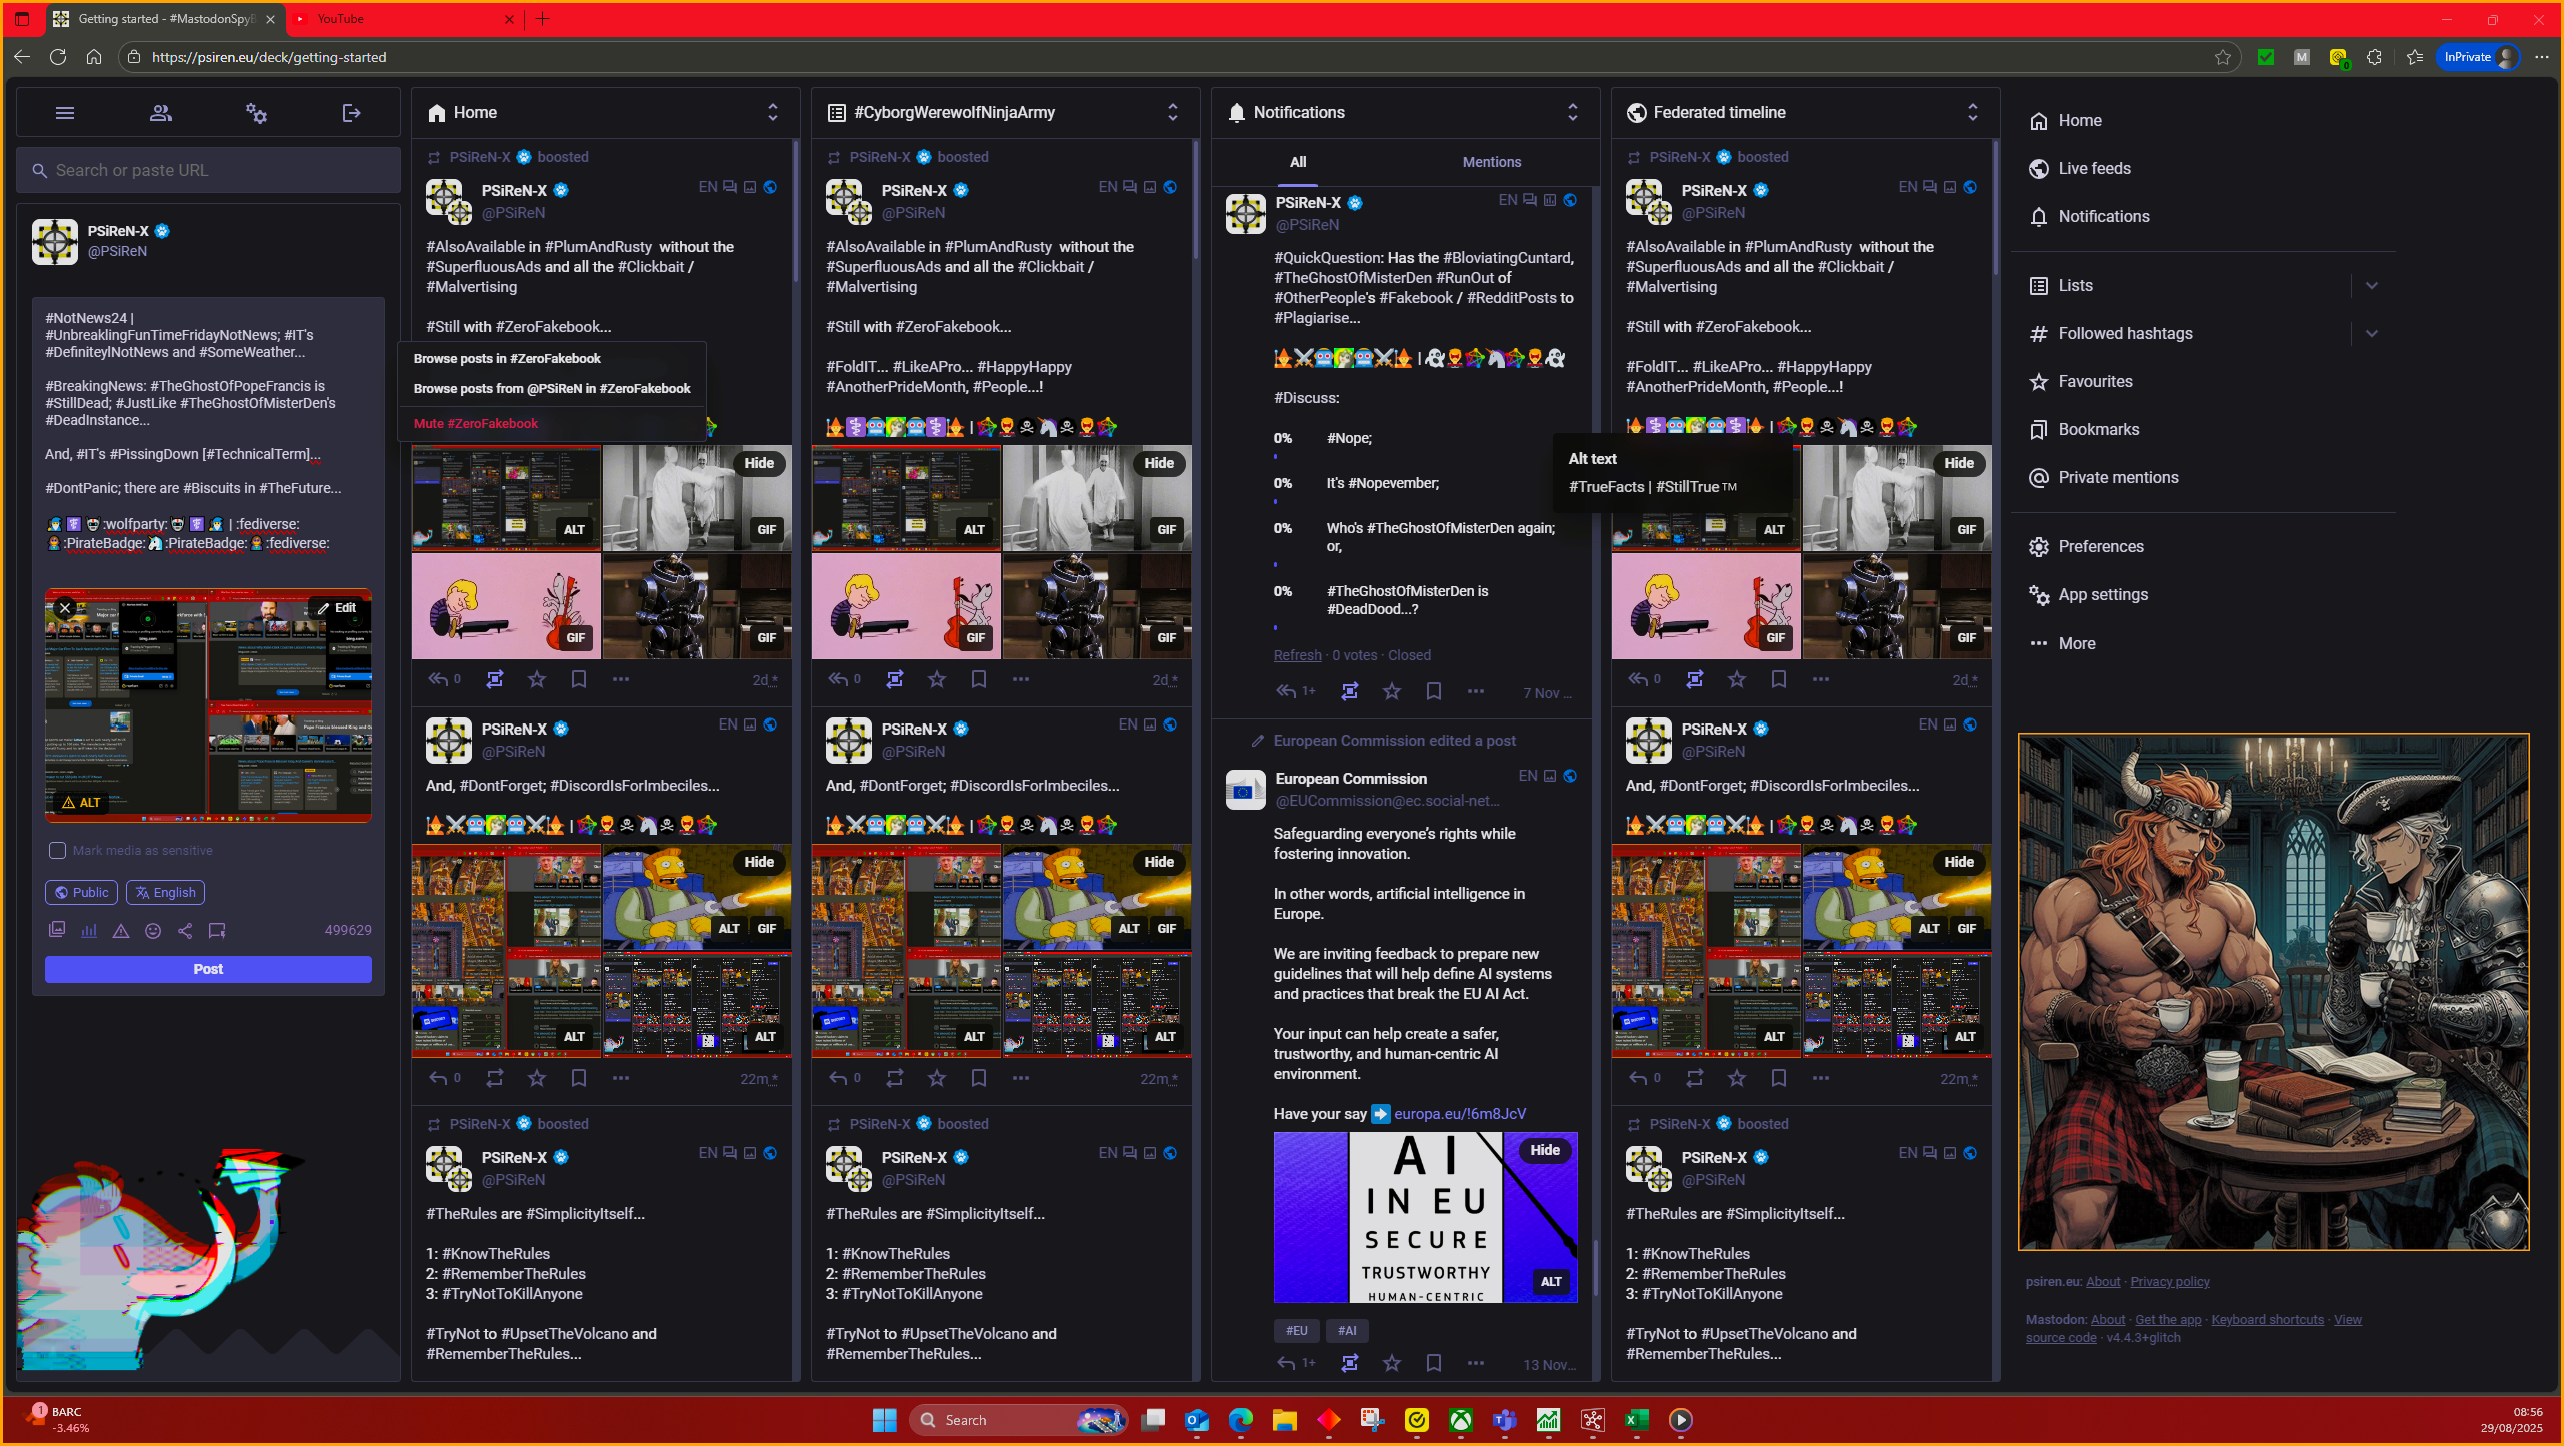Open the emoji picker in composer

coord(153,931)
